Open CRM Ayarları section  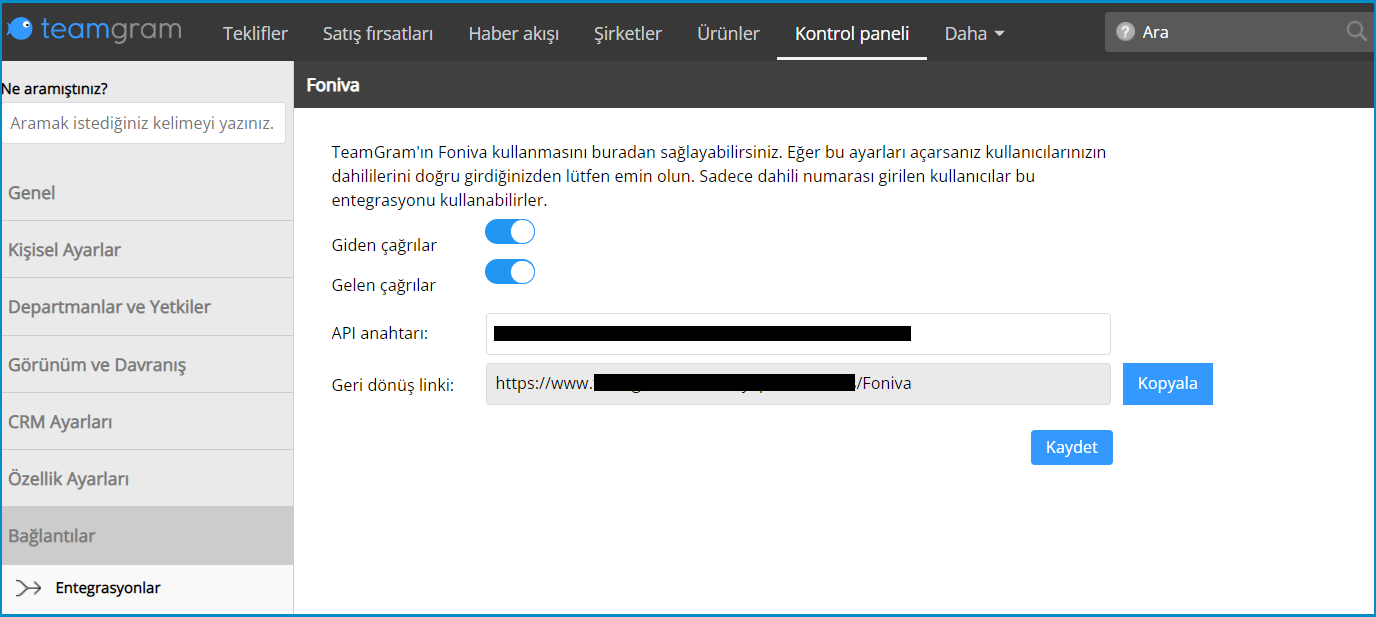[146, 421]
